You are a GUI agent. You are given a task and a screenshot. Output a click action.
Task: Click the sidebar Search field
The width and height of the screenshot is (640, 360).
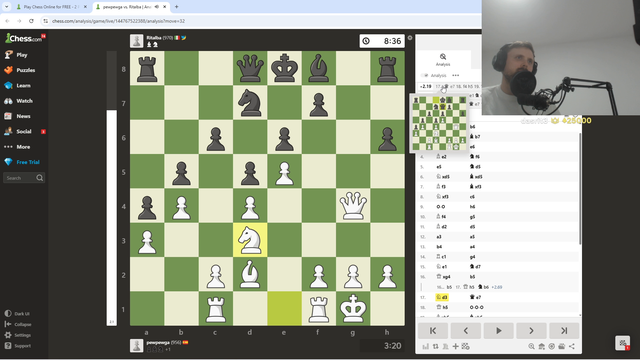(x=24, y=178)
